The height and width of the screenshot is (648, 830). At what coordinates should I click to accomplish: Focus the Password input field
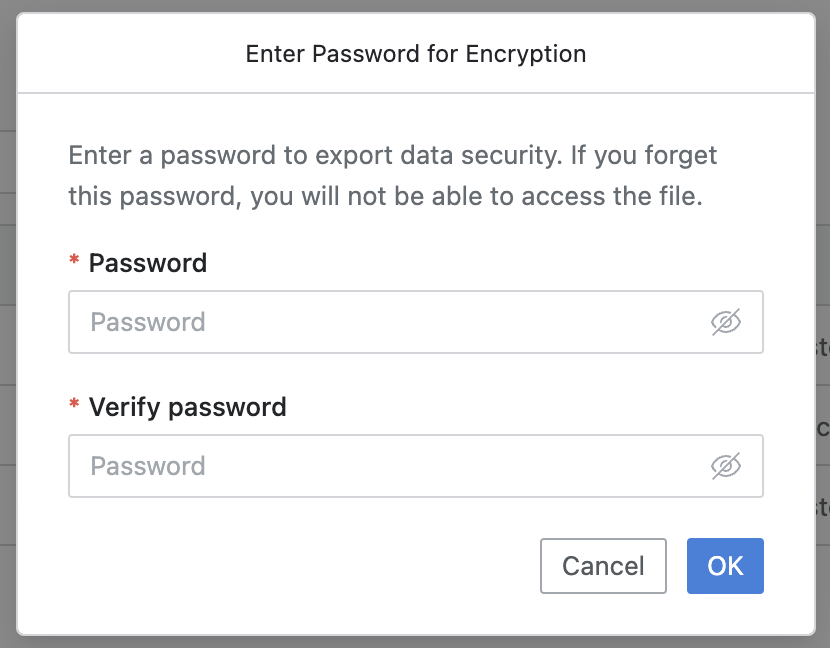pyautogui.click(x=416, y=322)
